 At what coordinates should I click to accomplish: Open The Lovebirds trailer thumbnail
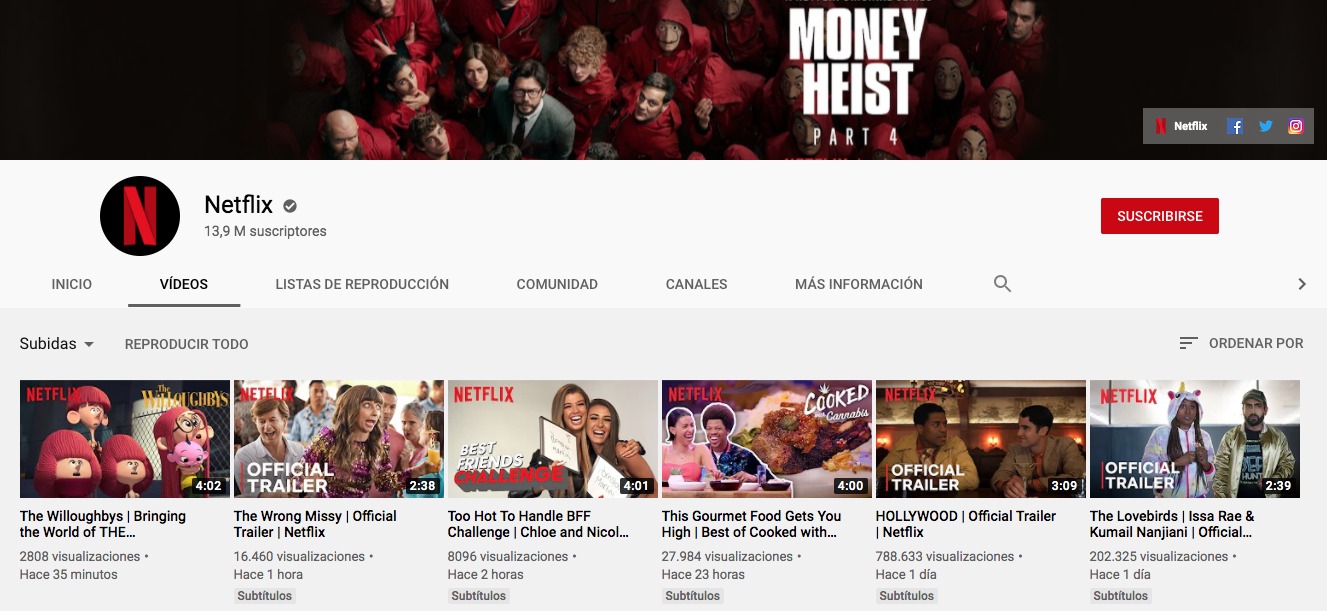tap(1195, 439)
